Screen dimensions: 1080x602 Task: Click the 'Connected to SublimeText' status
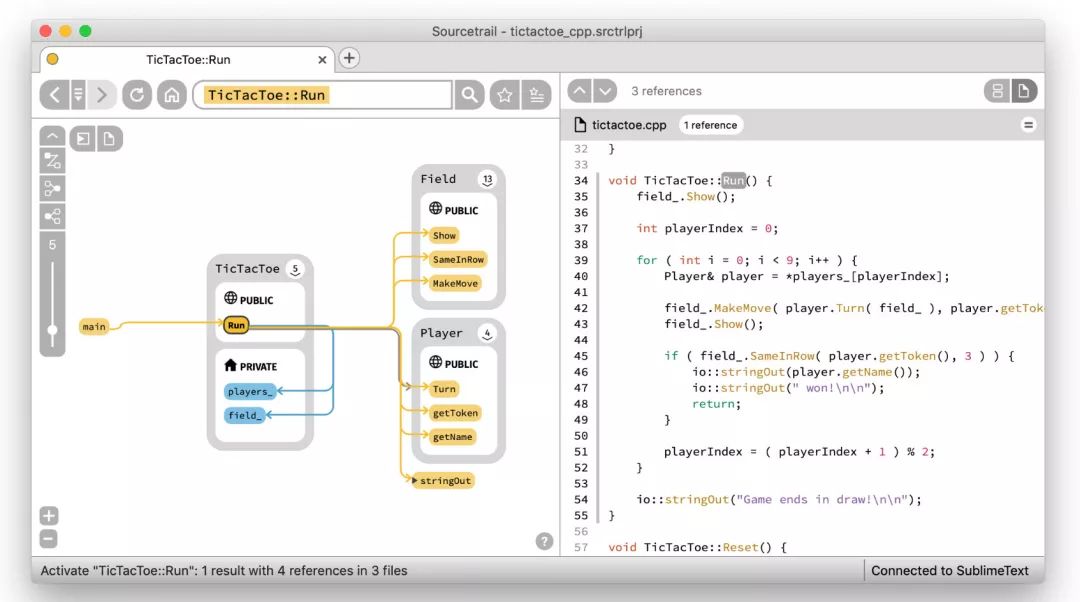click(949, 570)
